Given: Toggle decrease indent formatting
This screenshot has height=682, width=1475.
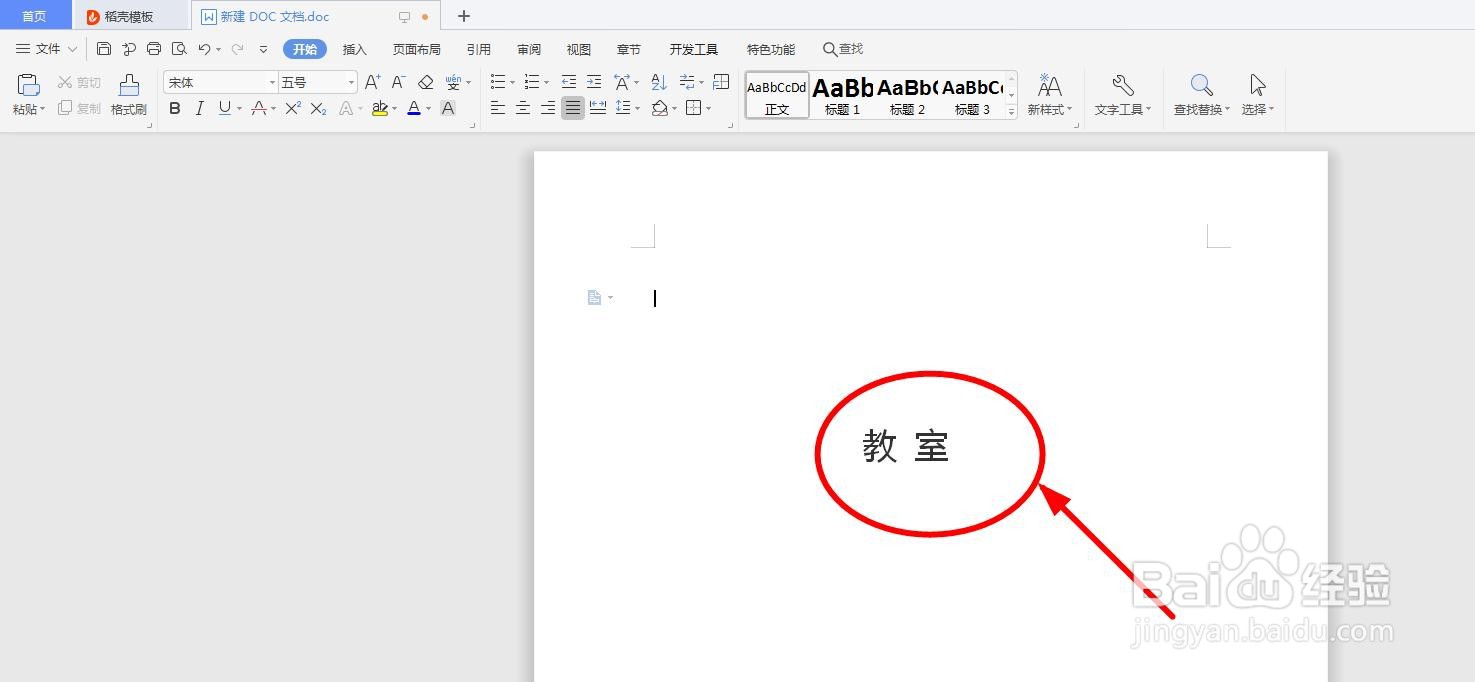Looking at the screenshot, I should [569, 81].
